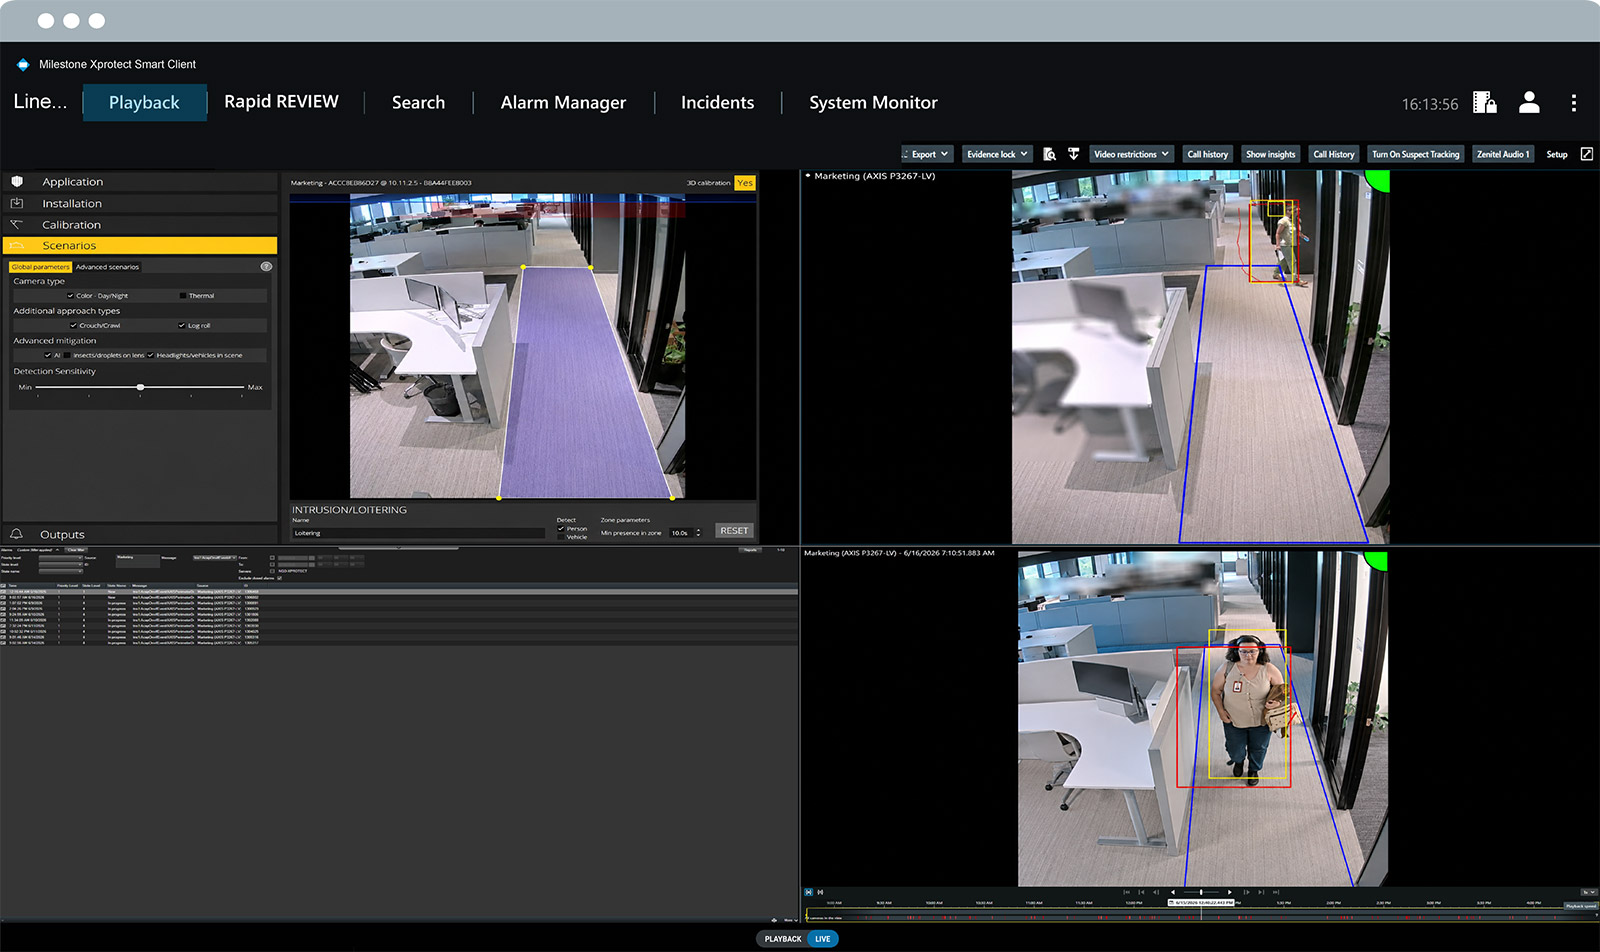The image size is (1600, 952).
Task: Click the Calibration tool icon
Action: point(17,224)
